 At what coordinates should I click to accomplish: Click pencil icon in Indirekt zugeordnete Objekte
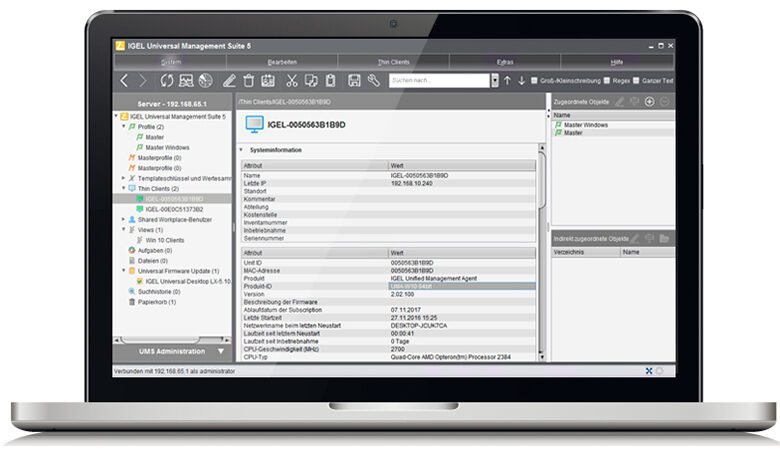click(x=635, y=239)
